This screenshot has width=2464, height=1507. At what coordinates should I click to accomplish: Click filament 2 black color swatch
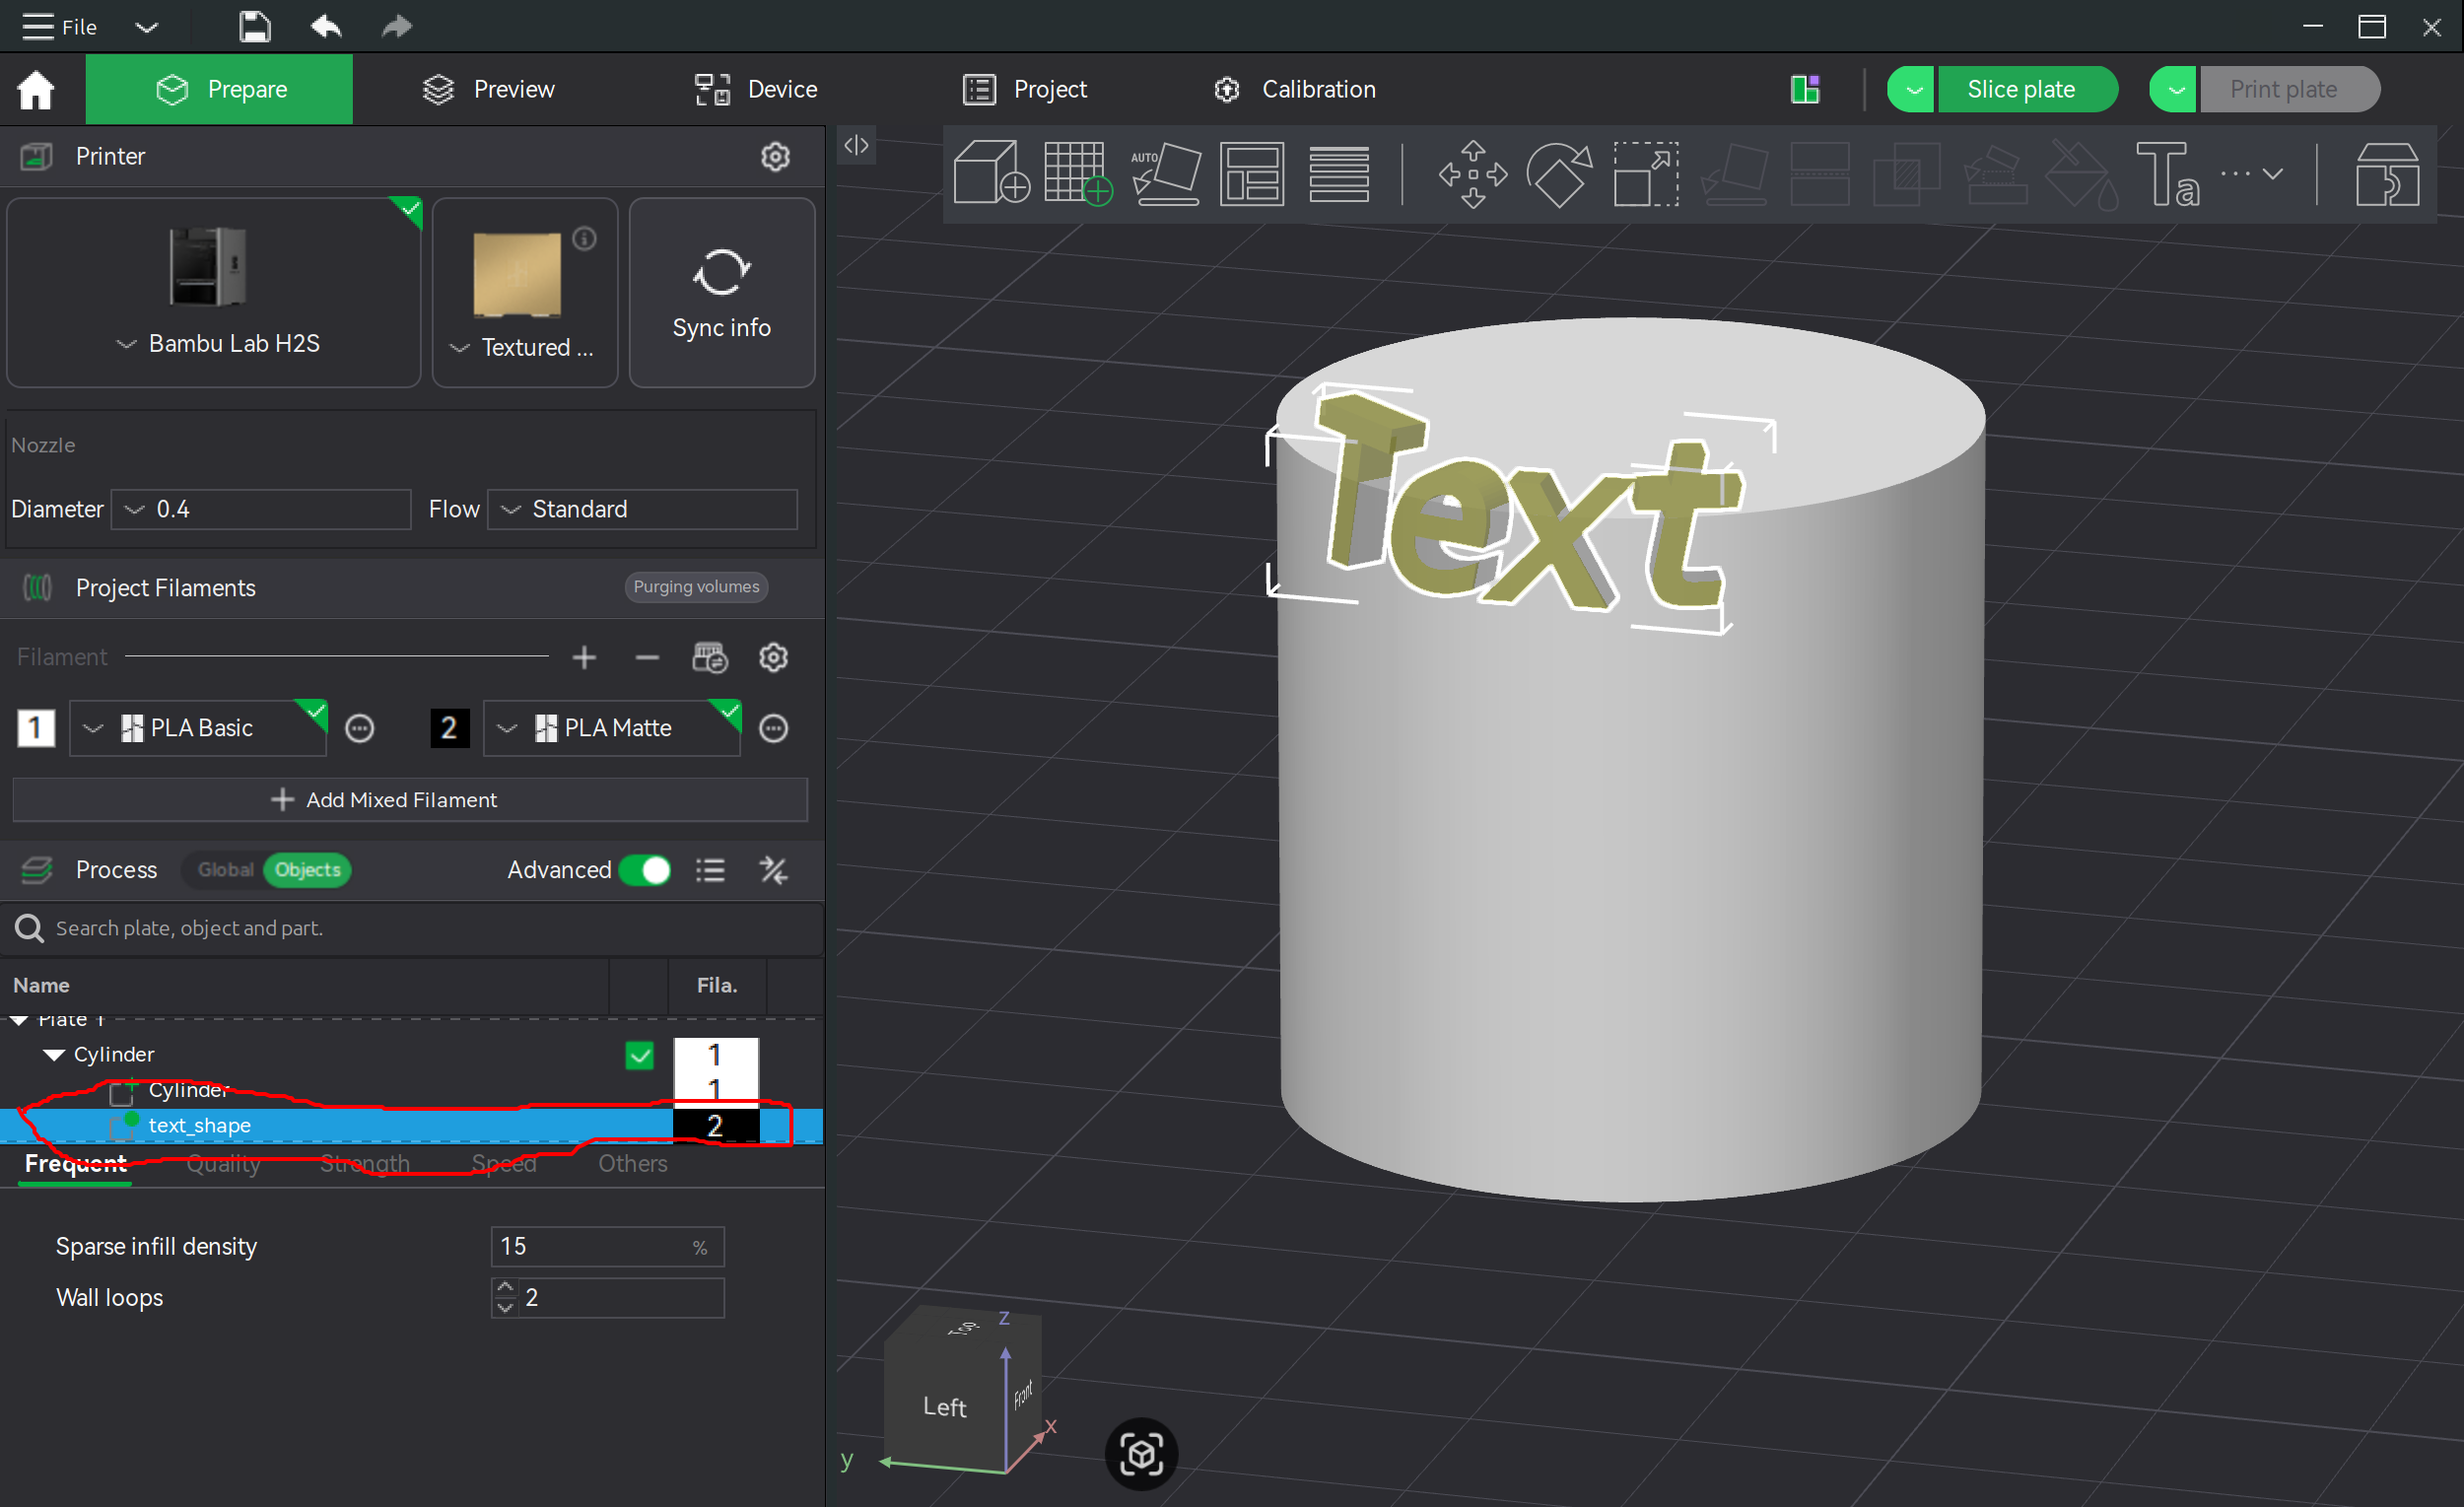coord(450,729)
